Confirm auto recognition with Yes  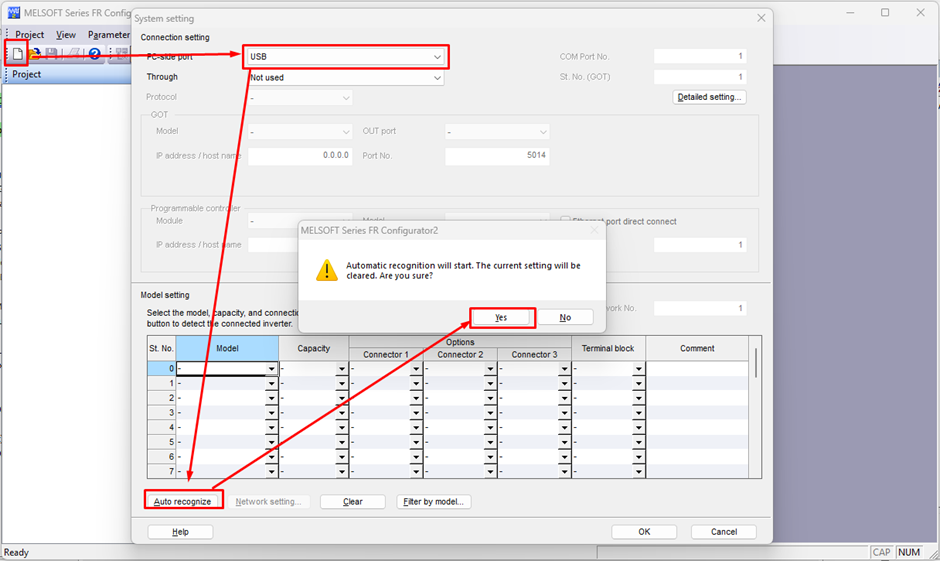point(501,317)
